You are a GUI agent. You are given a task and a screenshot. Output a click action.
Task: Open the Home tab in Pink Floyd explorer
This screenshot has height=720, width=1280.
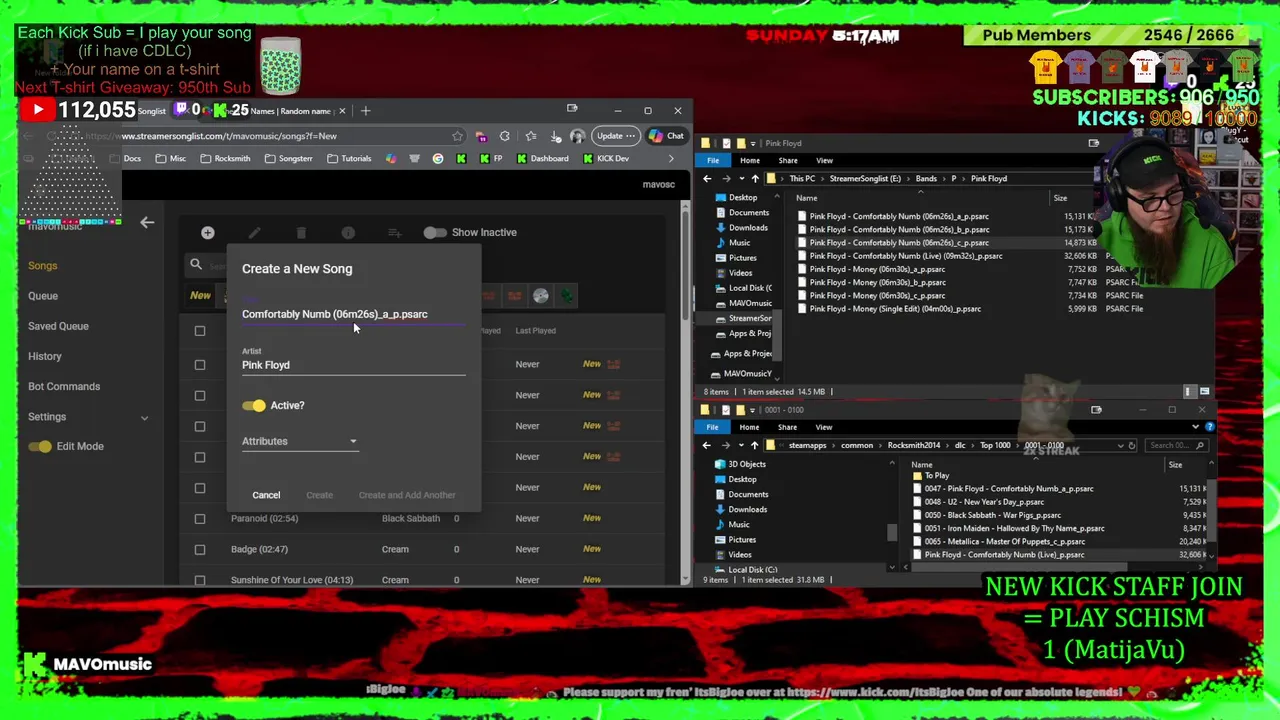point(750,160)
